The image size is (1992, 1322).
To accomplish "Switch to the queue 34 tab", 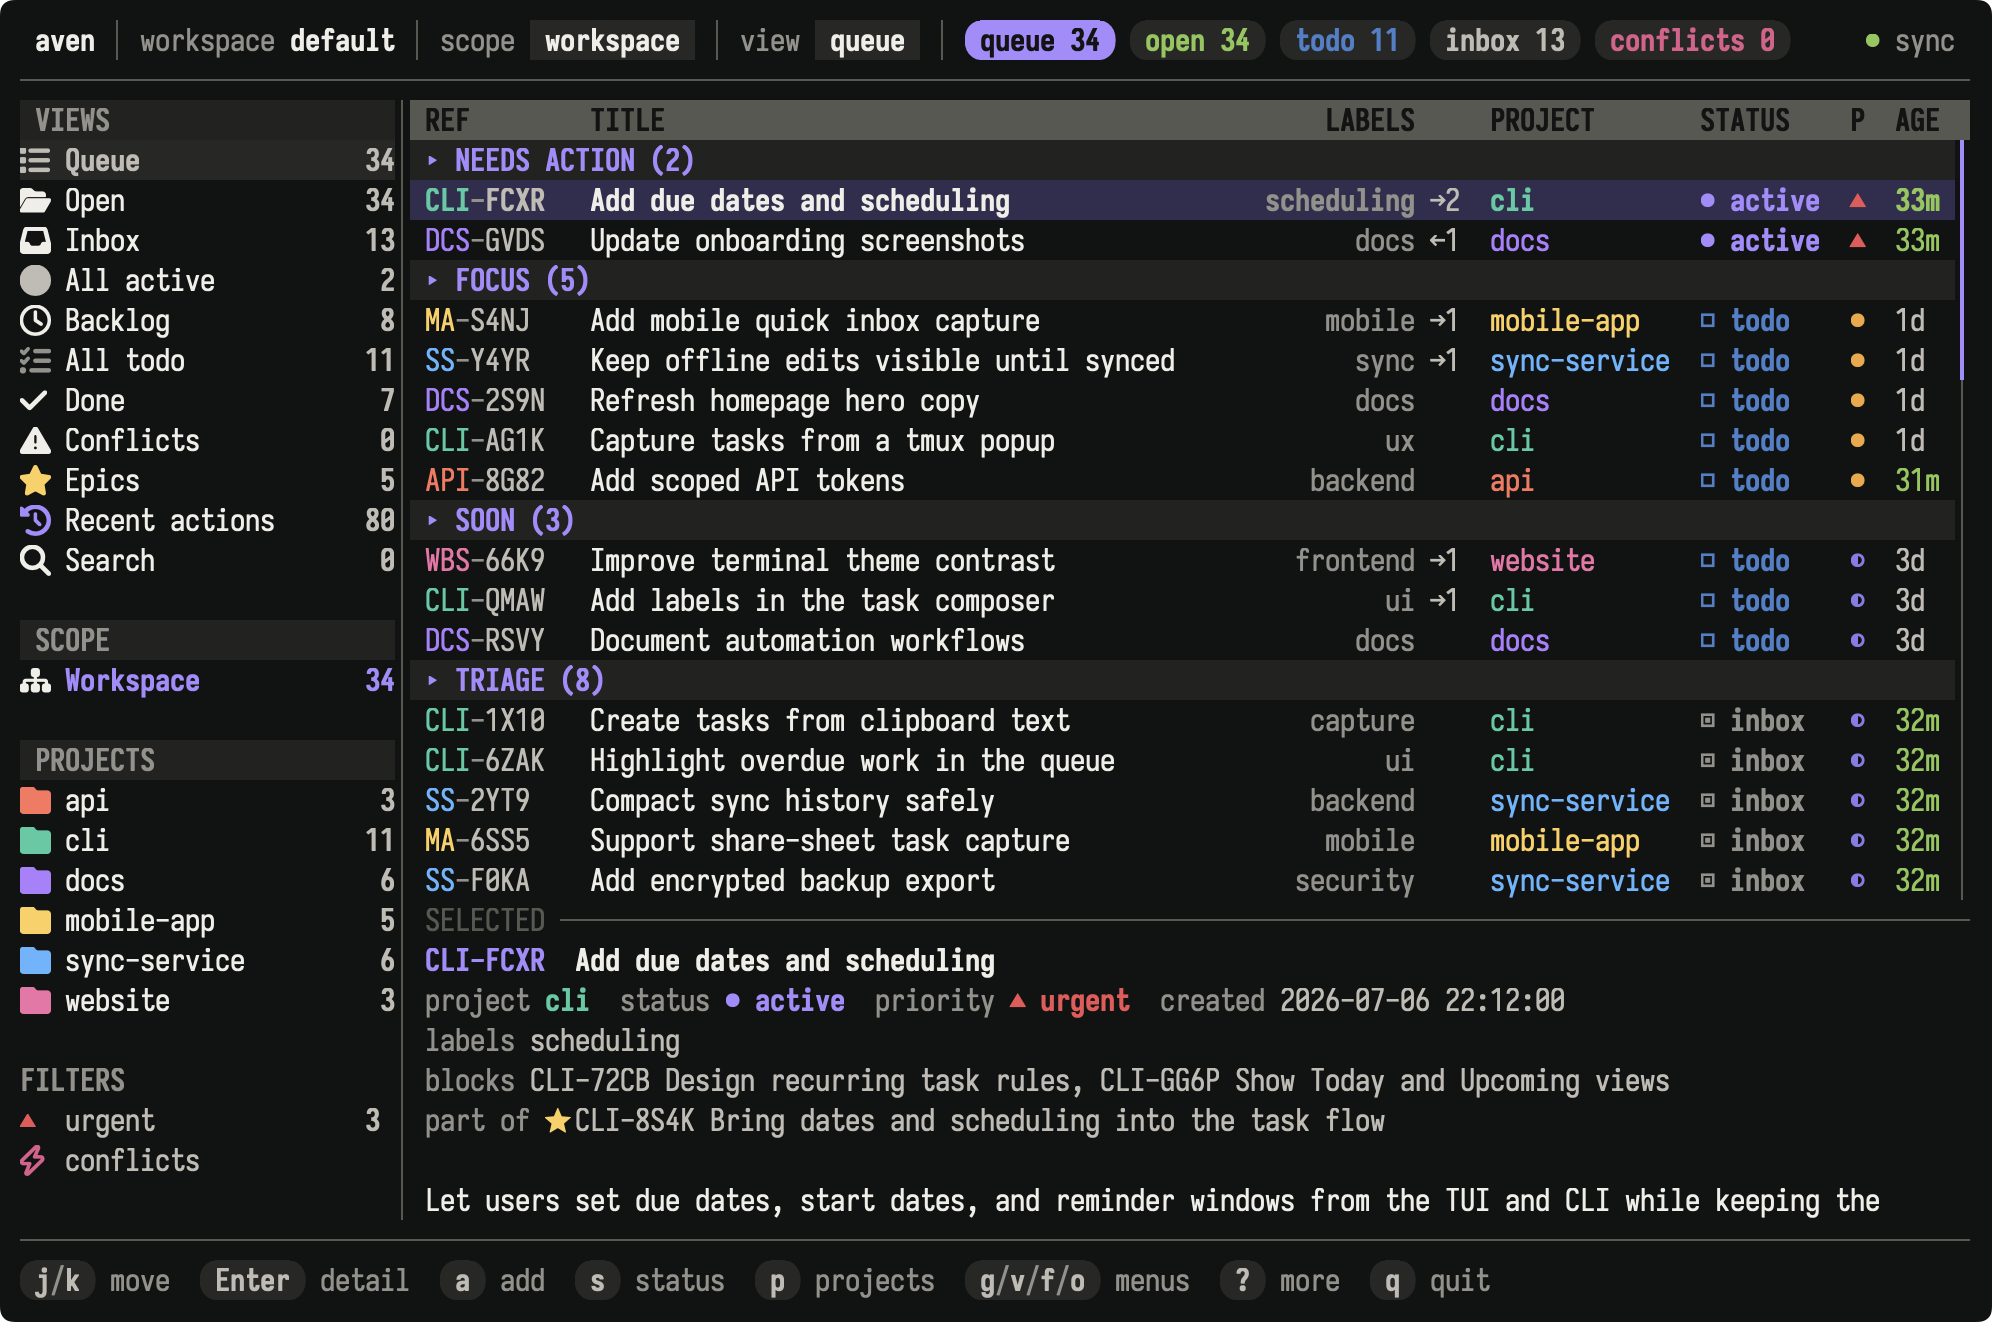I will 1039,41.
